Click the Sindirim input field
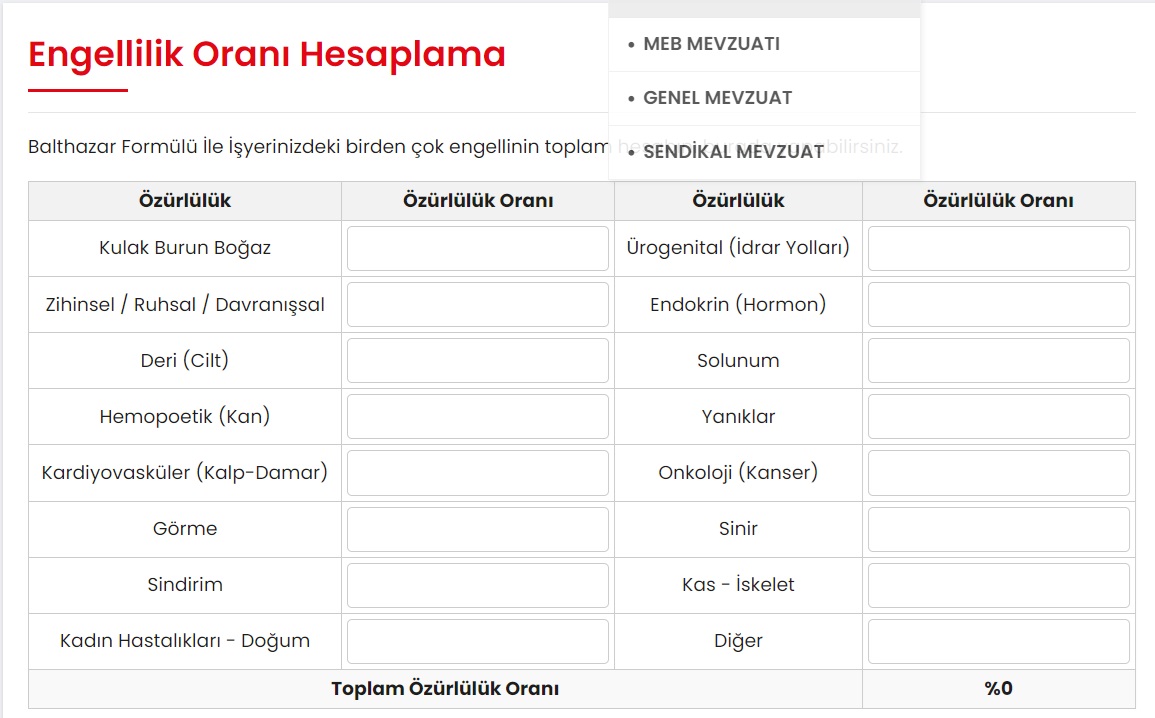The height and width of the screenshot is (718, 1155). tap(477, 585)
